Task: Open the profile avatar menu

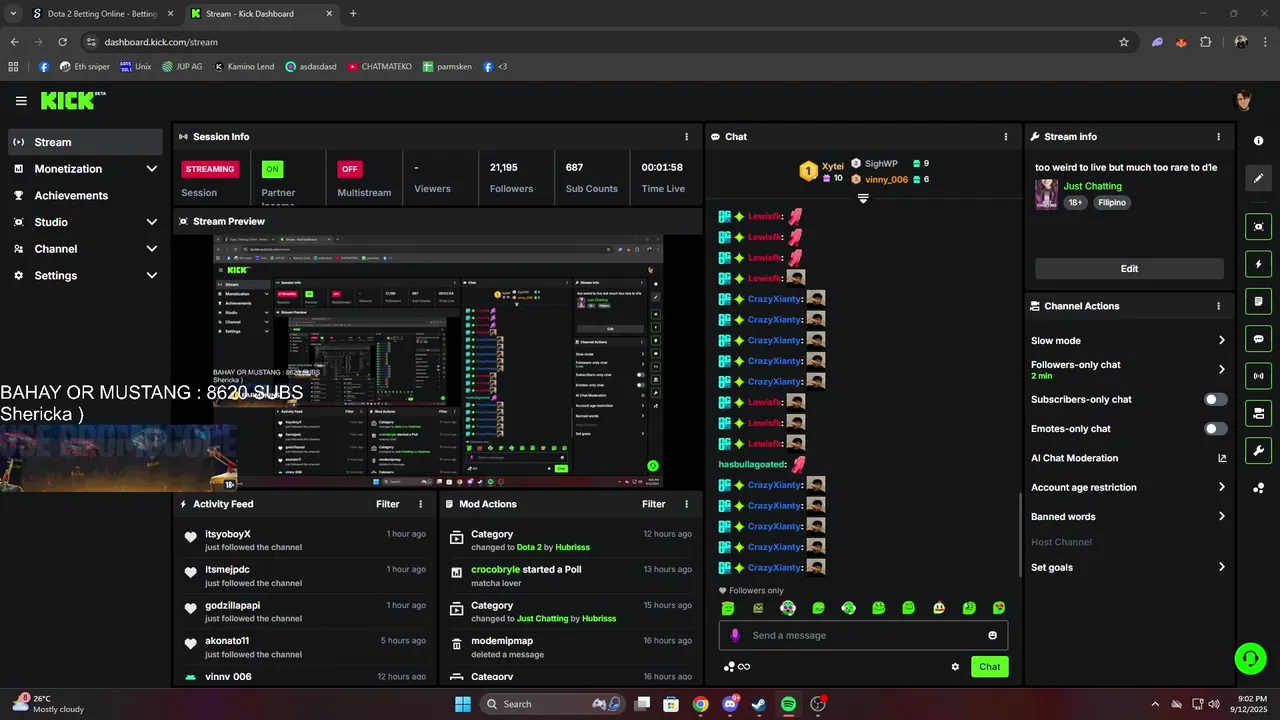Action: coord(1244,101)
